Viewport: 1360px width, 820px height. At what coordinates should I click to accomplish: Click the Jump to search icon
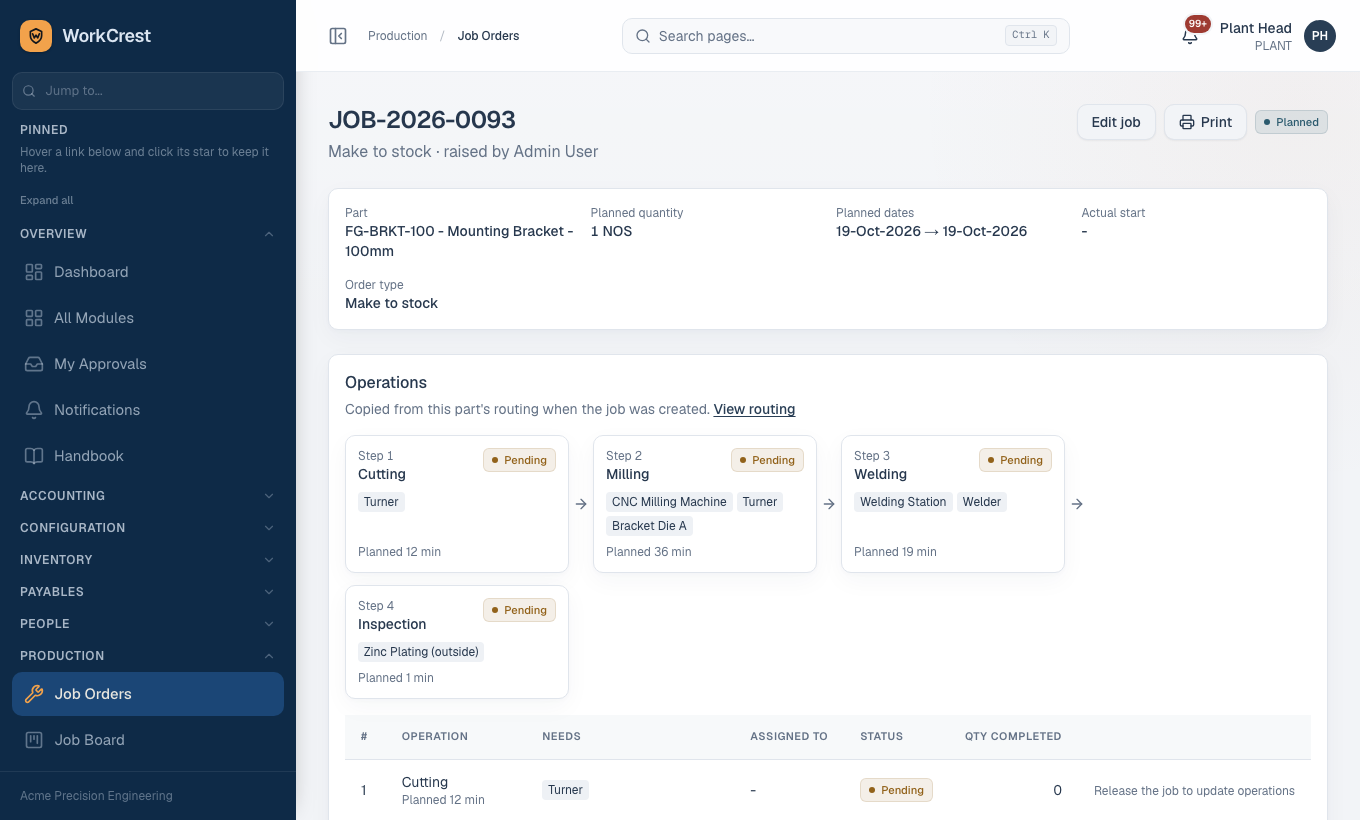coord(31,90)
